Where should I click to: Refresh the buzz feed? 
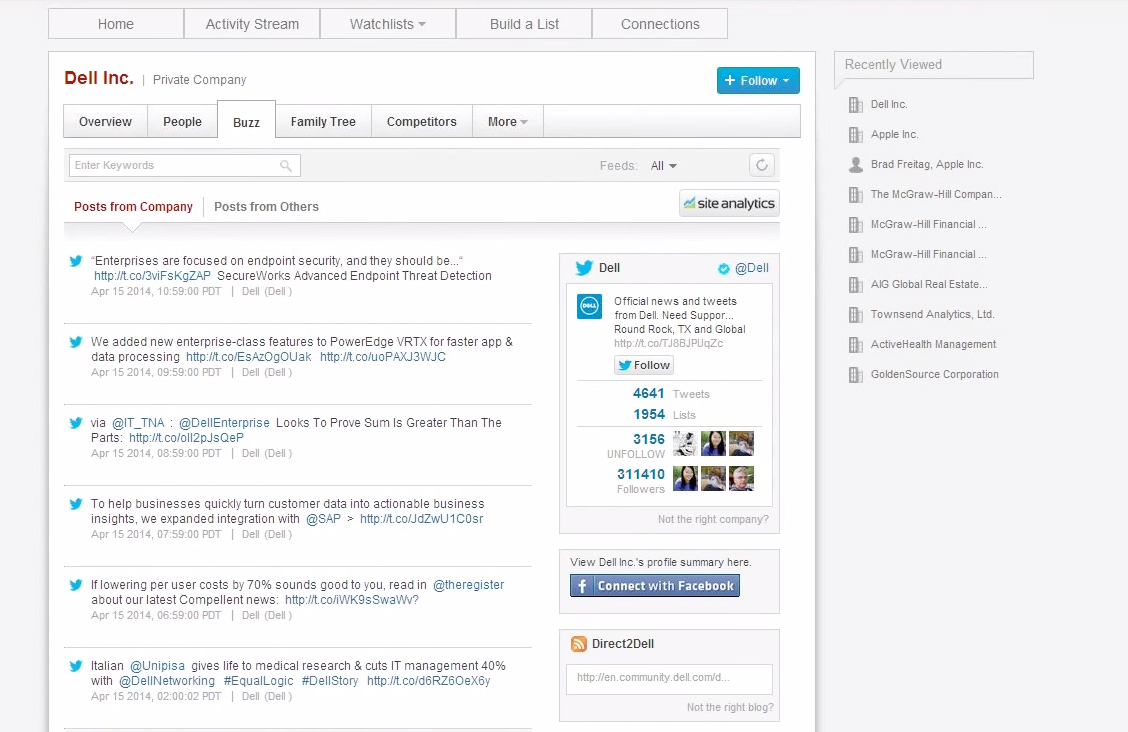pos(761,165)
